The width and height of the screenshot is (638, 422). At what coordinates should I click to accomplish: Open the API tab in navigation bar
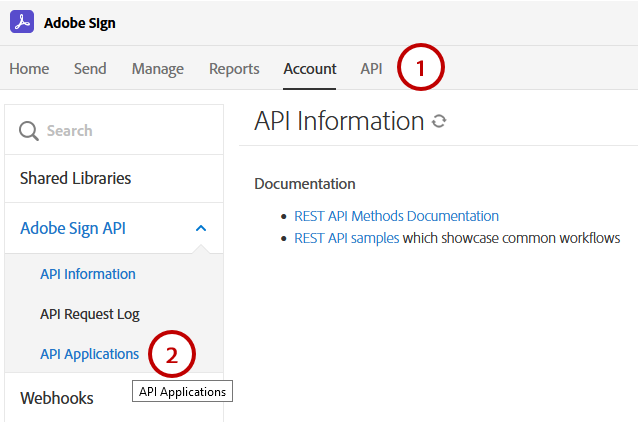[x=371, y=69]
